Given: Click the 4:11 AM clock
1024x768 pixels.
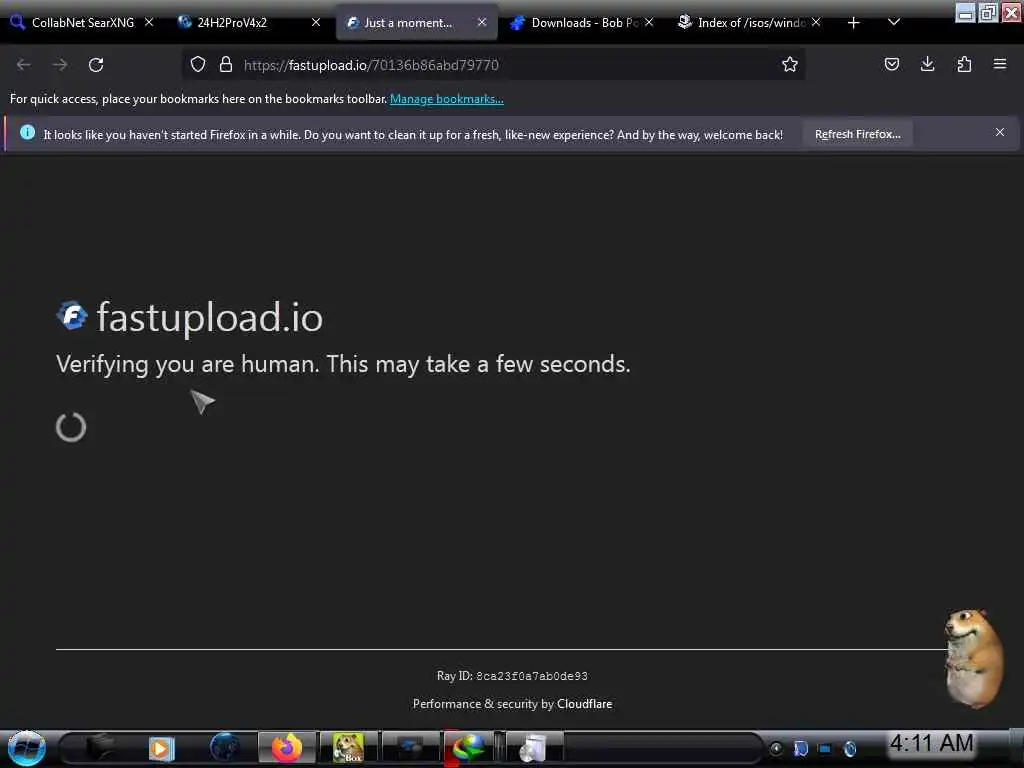Looking at the screenshot, I should tap(932, 743).
